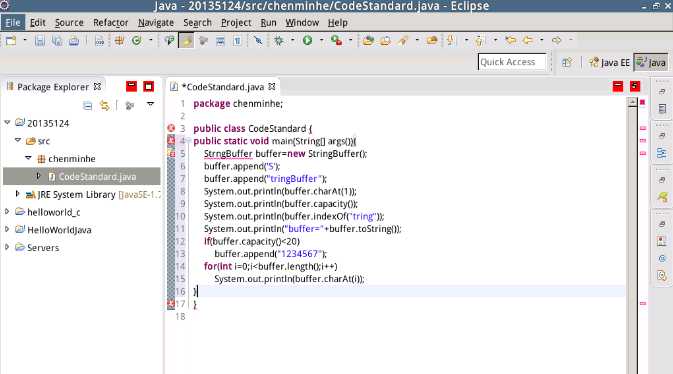673x374 pixels.
Task: Click the Debug bug toolbar icon
Action: (x=279, y=41)
